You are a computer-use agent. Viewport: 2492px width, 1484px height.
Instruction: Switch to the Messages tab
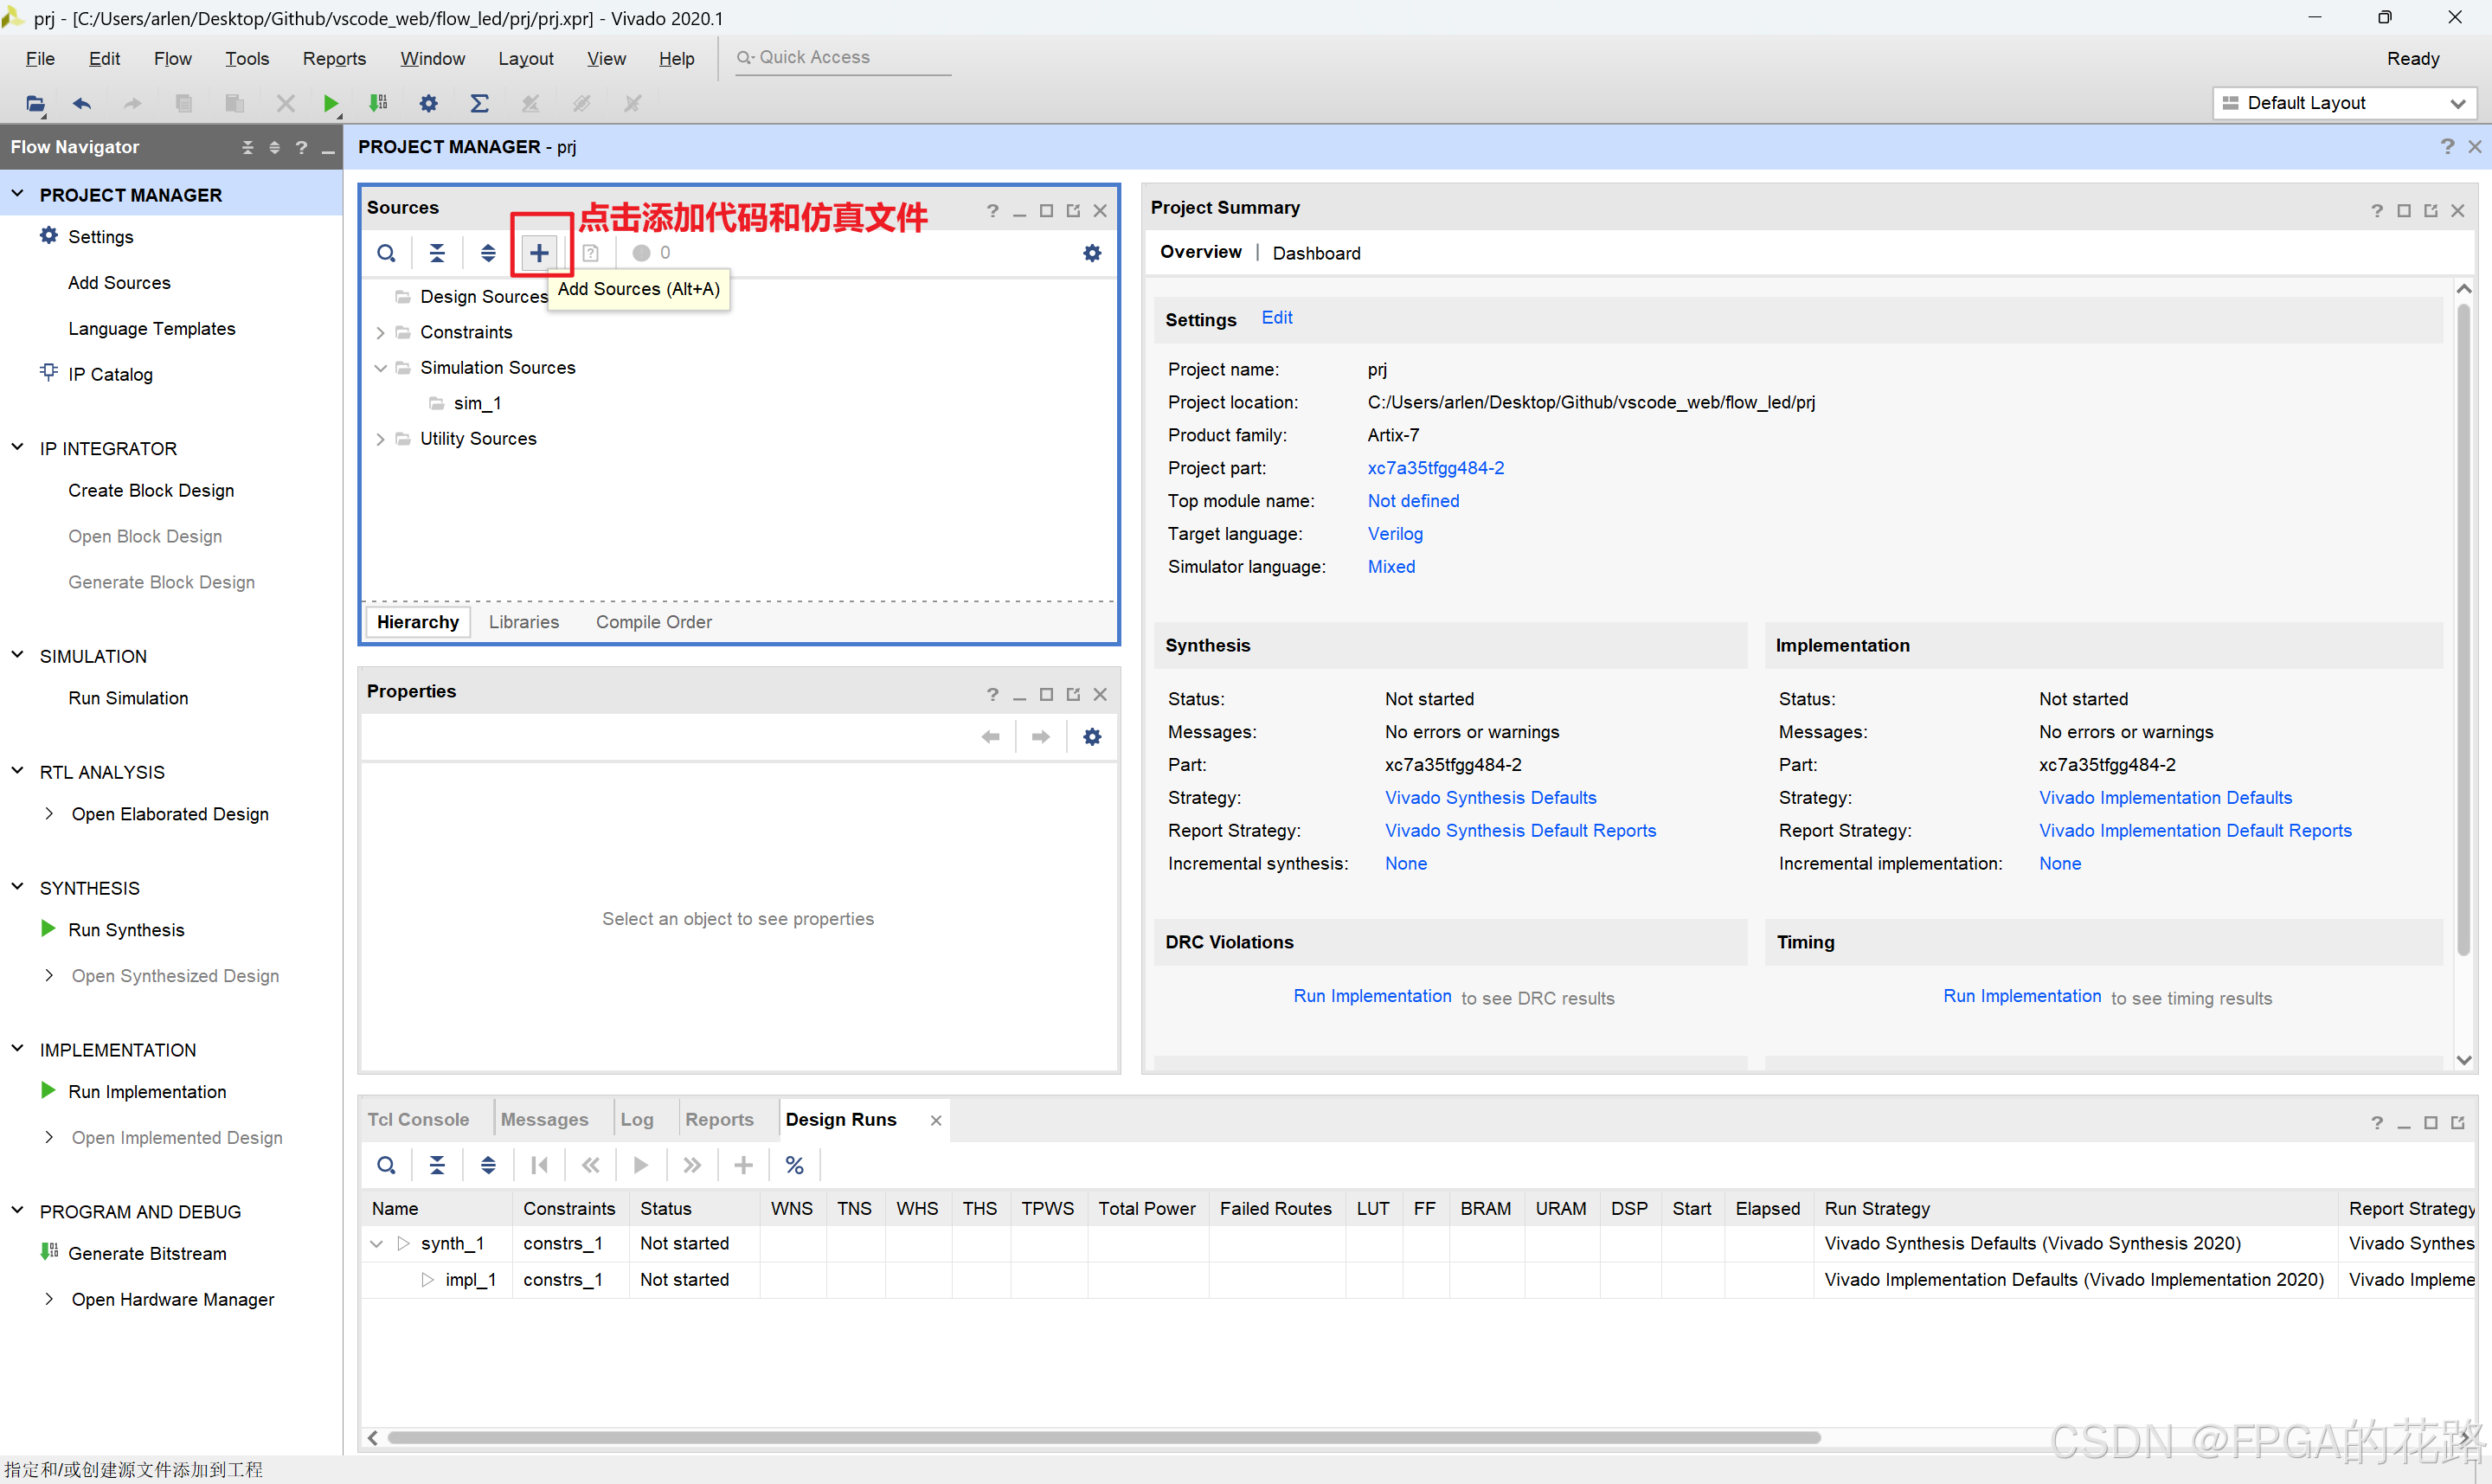tap(544, 1119)
